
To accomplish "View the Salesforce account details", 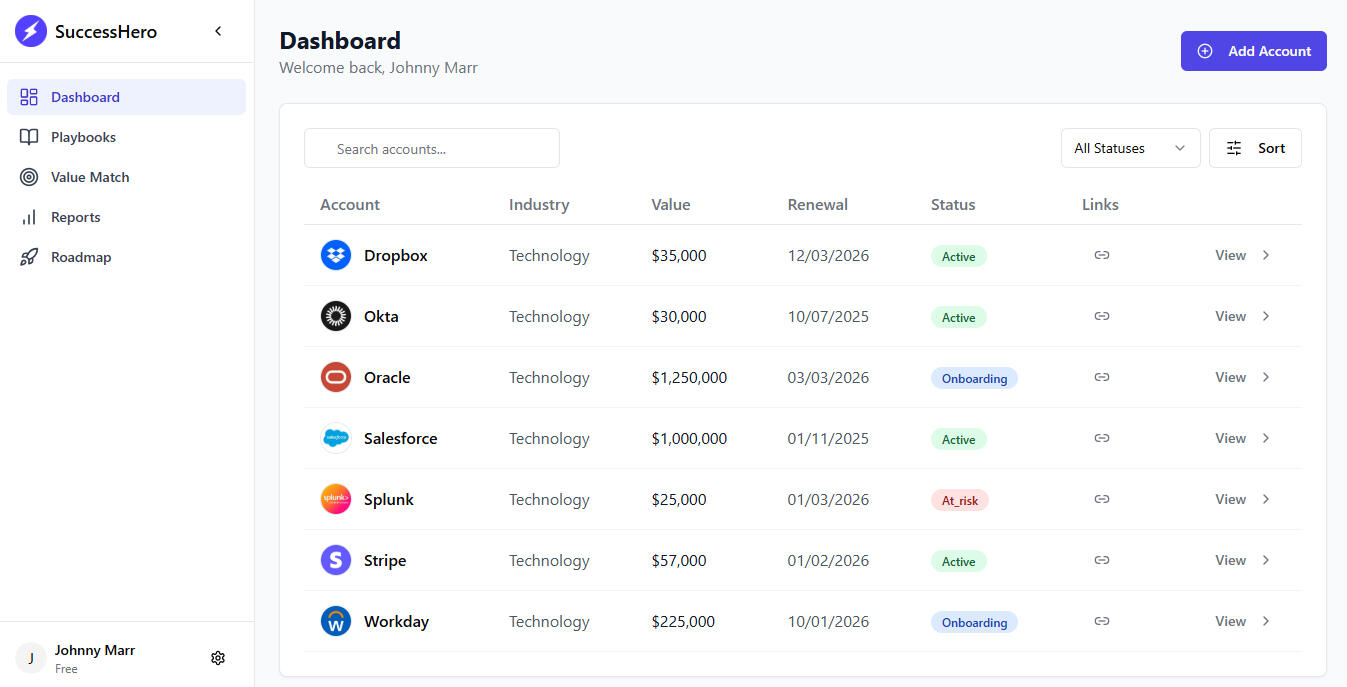I will 1231,438.
